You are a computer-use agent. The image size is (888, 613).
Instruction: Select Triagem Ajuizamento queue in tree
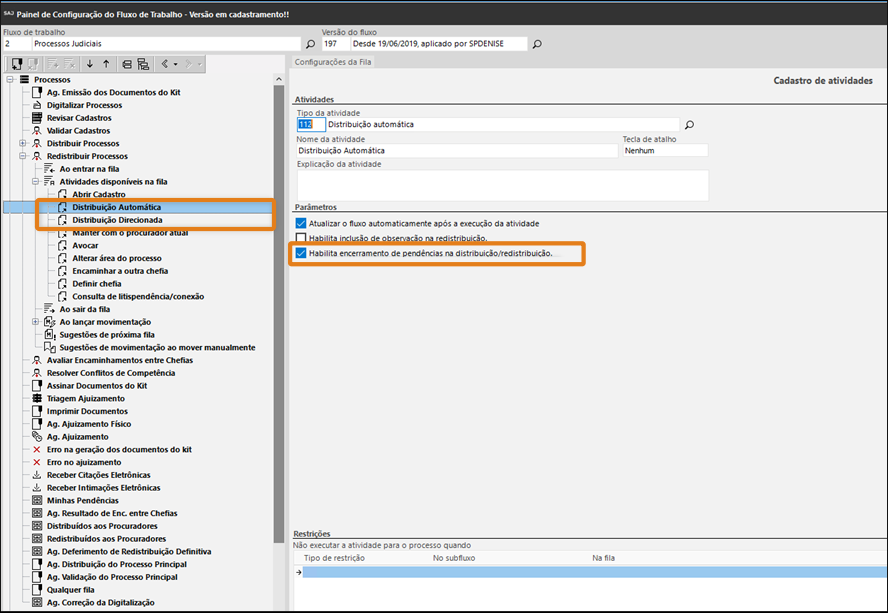click(85, 398)
